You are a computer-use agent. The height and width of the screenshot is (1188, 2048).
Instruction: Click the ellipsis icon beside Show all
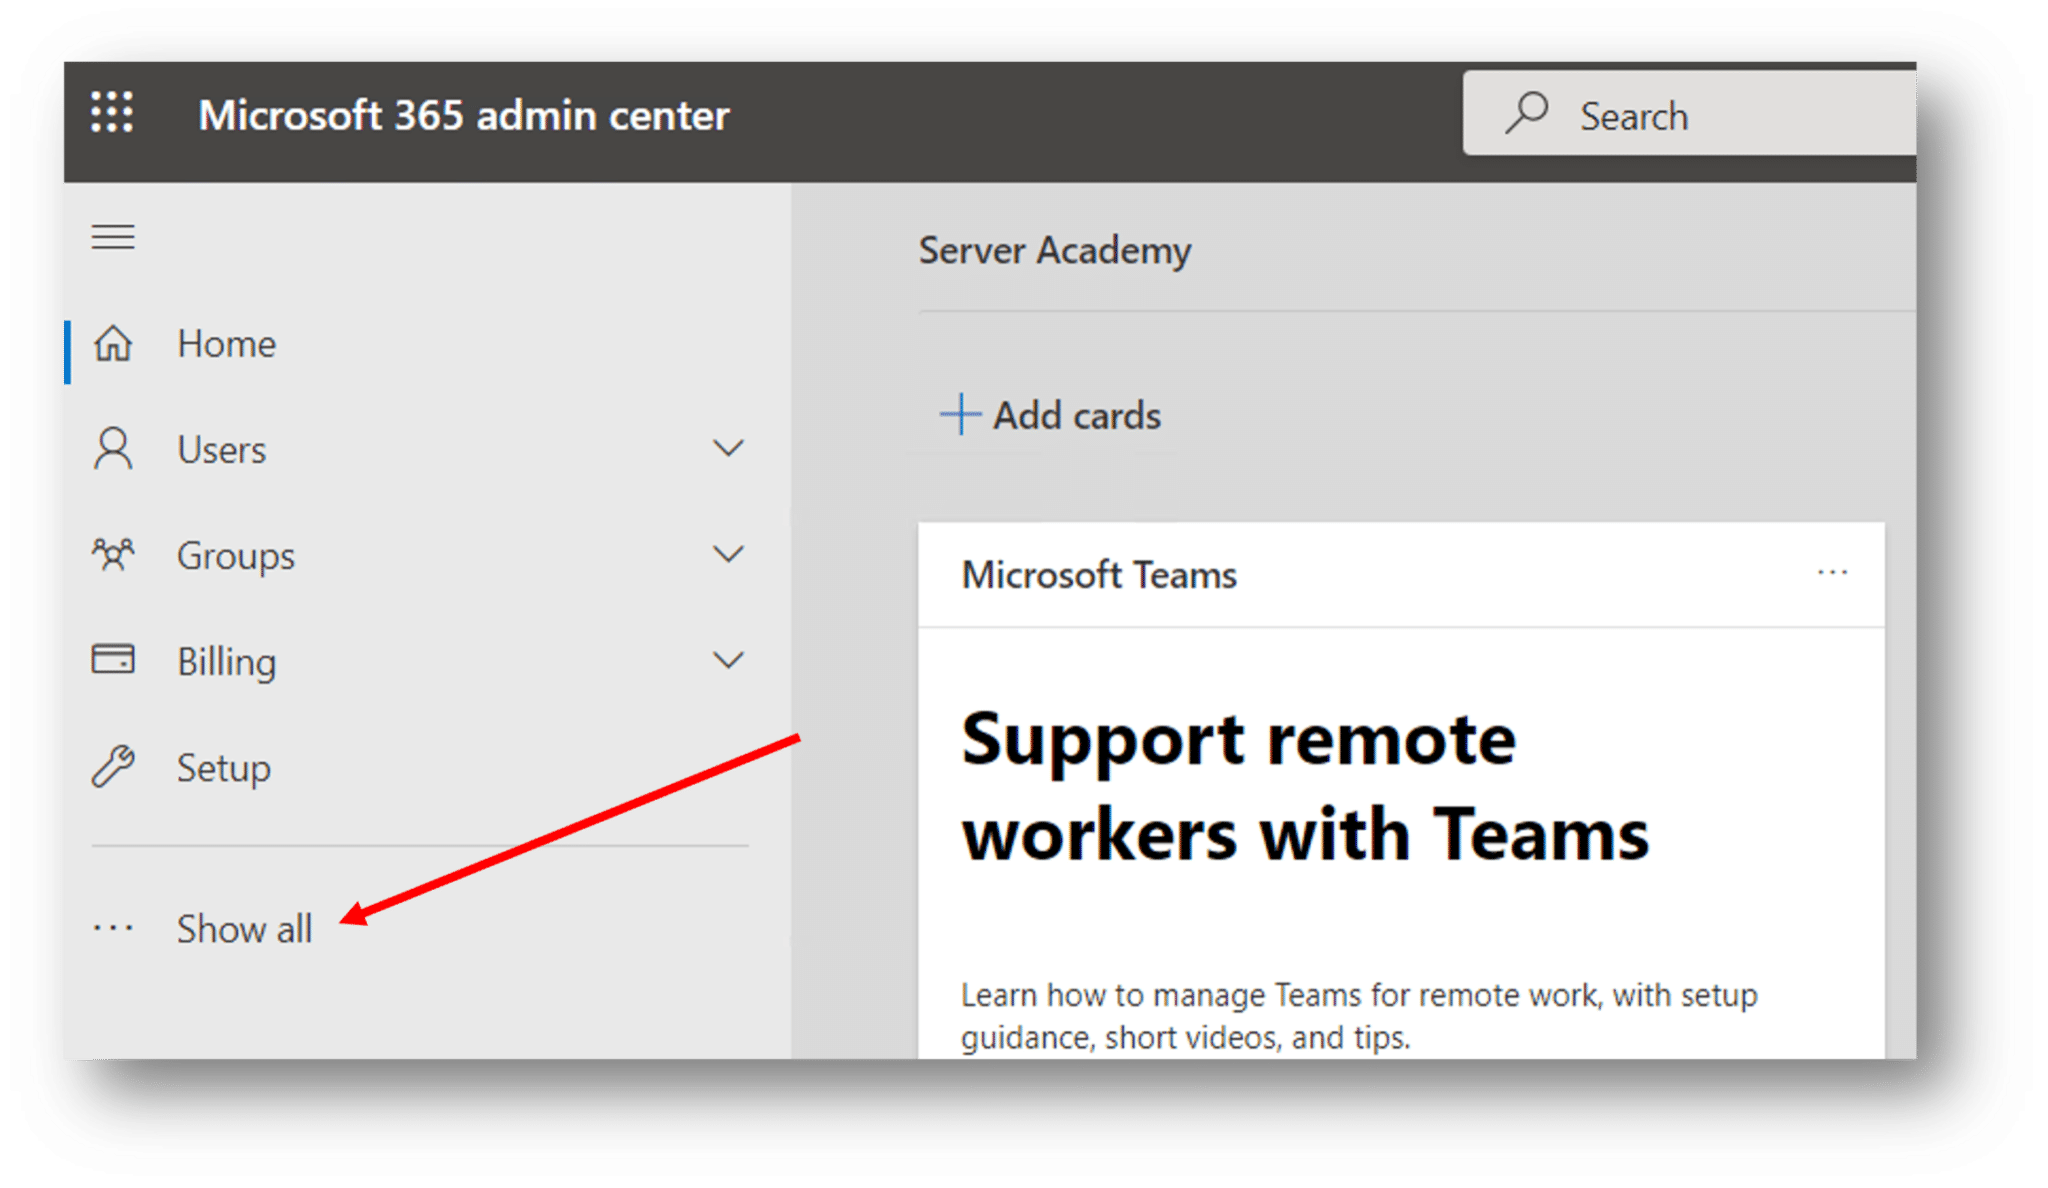point(112,927)
